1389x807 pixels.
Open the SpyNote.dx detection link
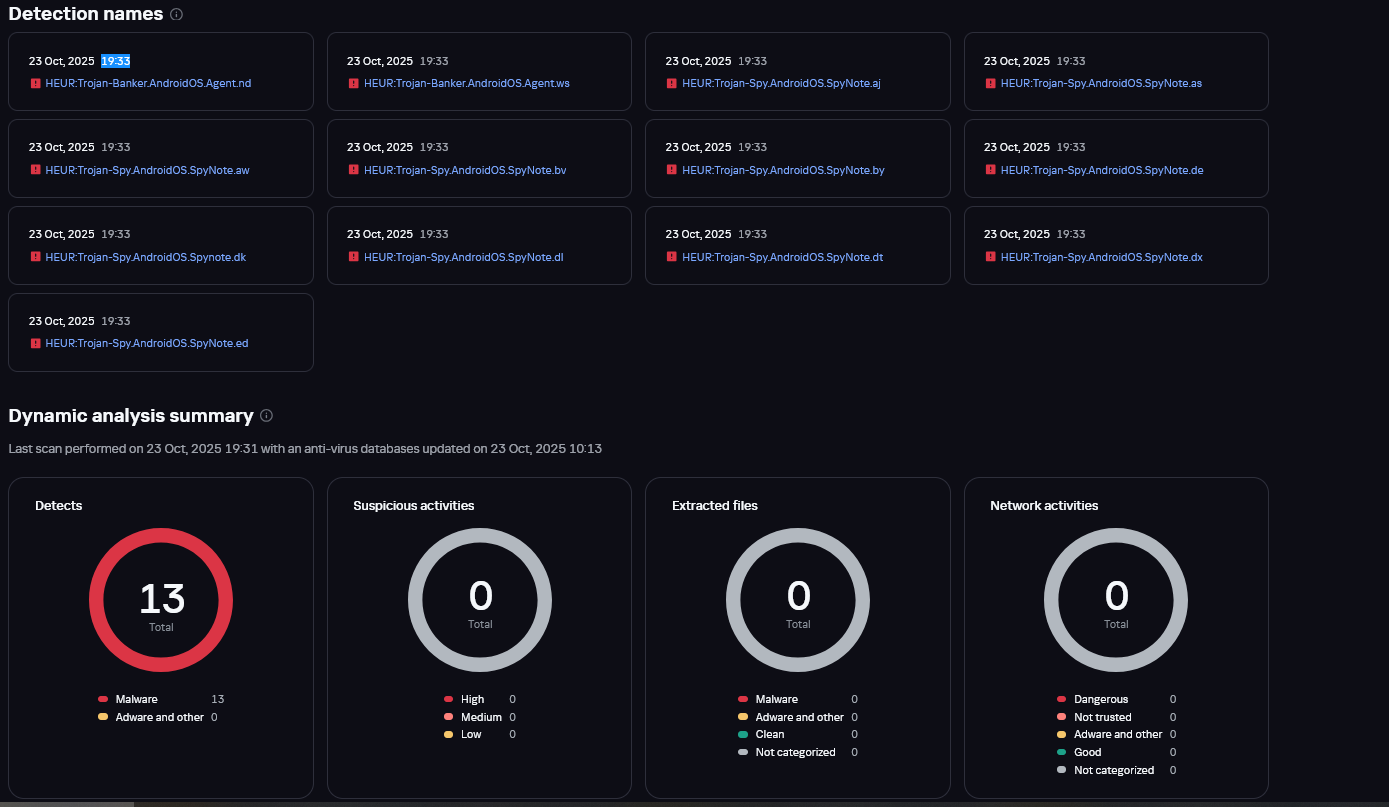click(x=1101, y=257)
